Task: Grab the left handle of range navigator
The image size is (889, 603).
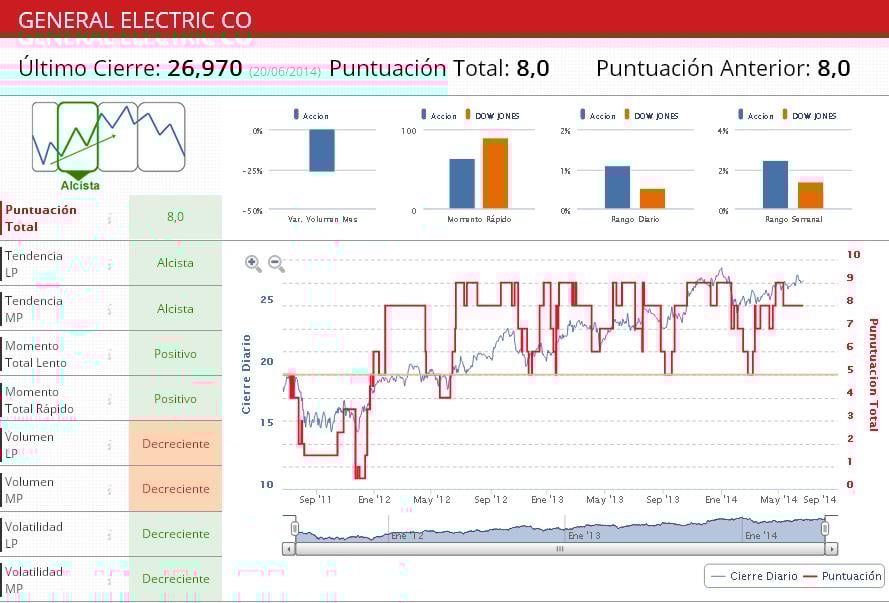Action: (x=294, y=529)
